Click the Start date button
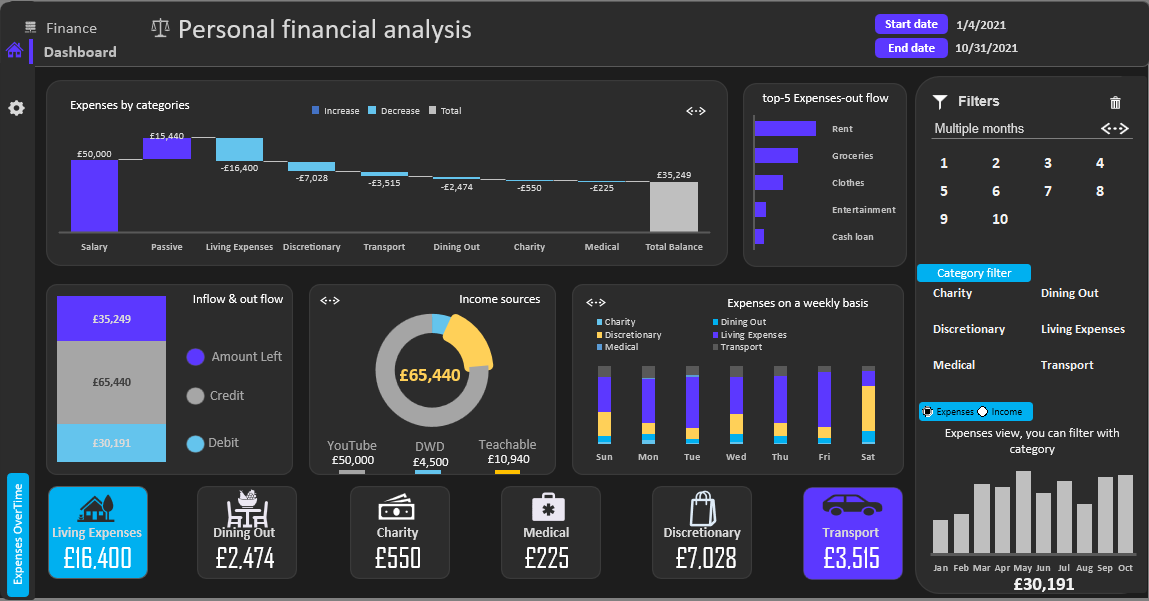1149x601 pixels. click(x=911, y=24)
